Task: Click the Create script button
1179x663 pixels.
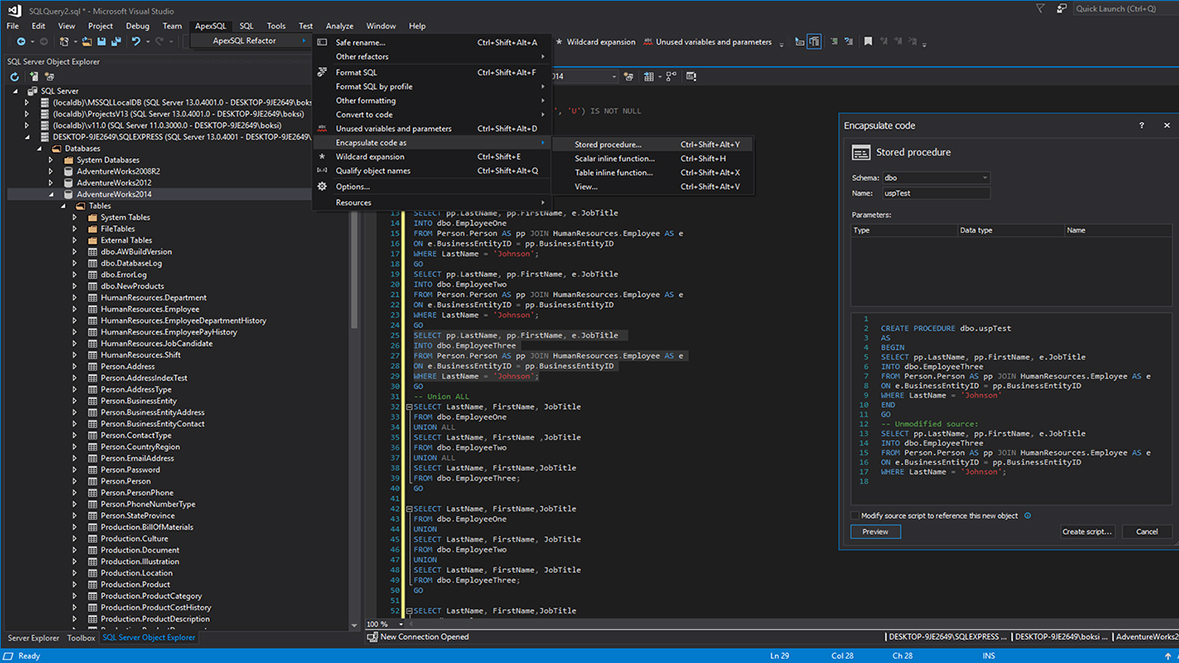Action: (1086, 531)
